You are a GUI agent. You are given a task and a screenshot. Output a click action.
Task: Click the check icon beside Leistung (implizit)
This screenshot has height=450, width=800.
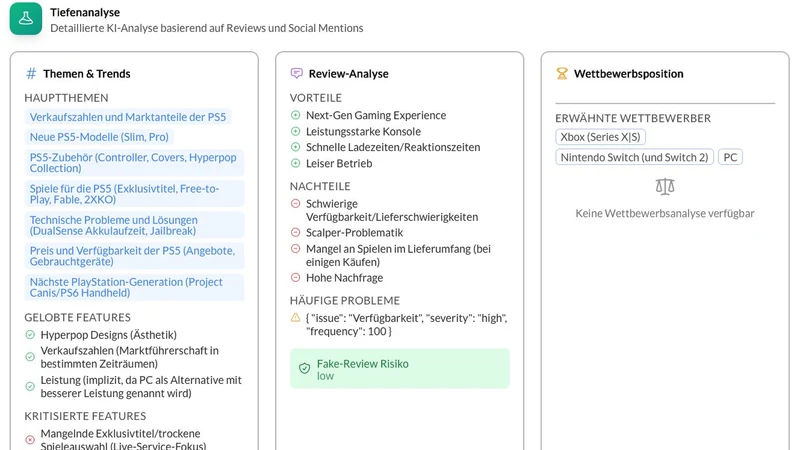[30, 387]
